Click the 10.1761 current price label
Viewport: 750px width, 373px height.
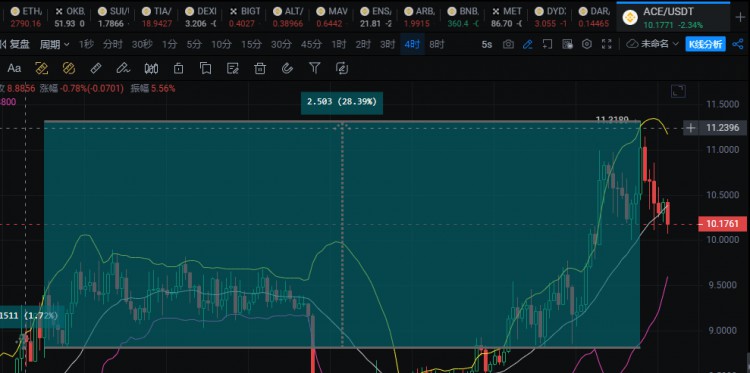pyautogui.click(x=724, y=224)
